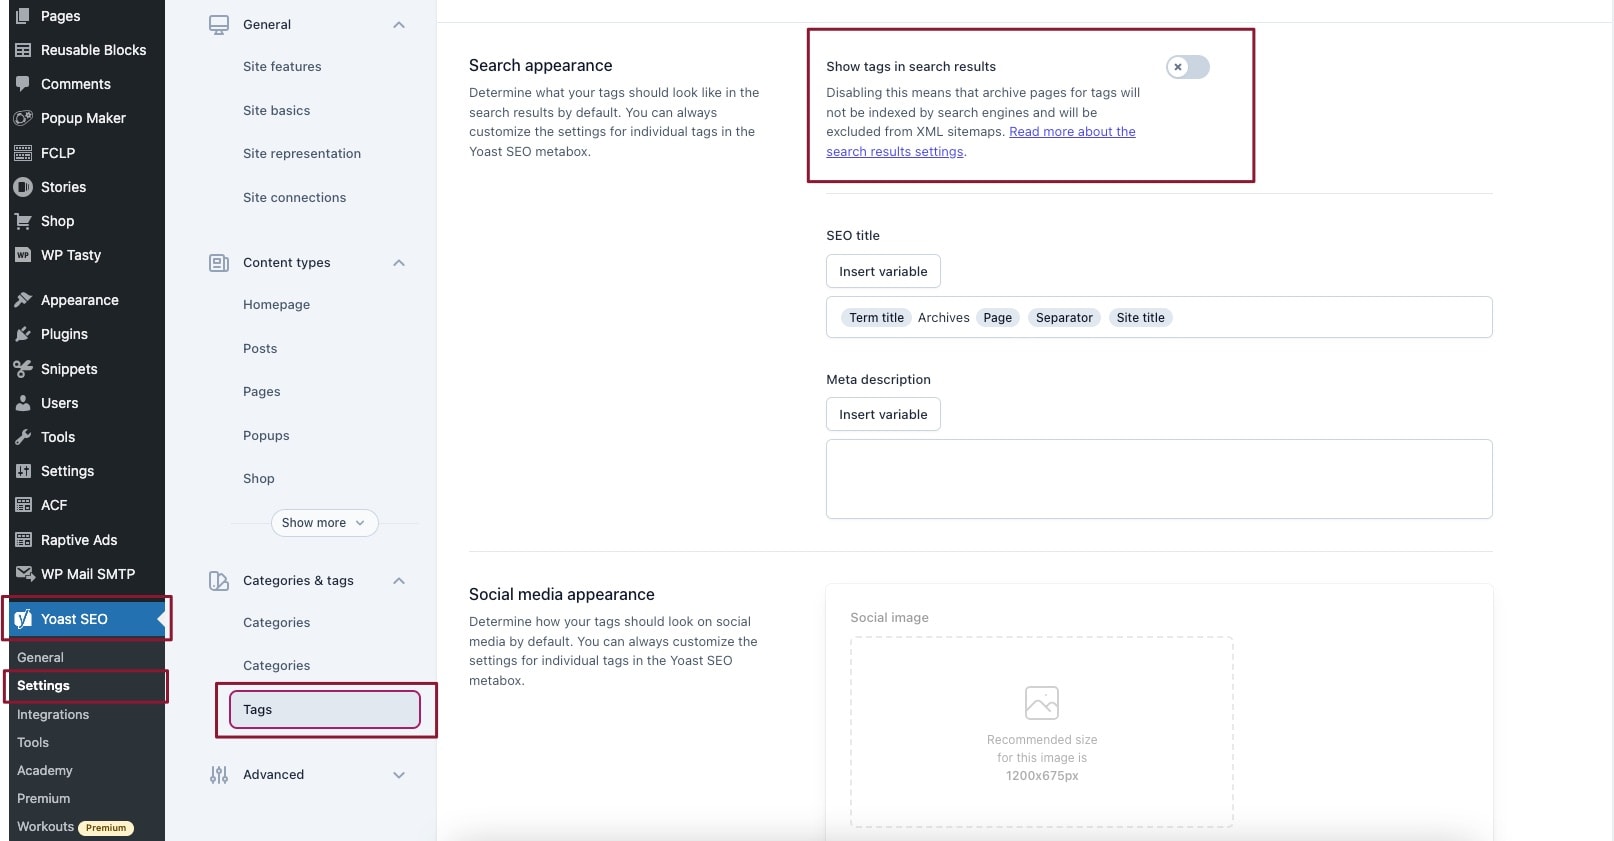This screenshot has width=1614, height=841.
Task: Click the Tools wrench icon
Action: coord(23,437)
